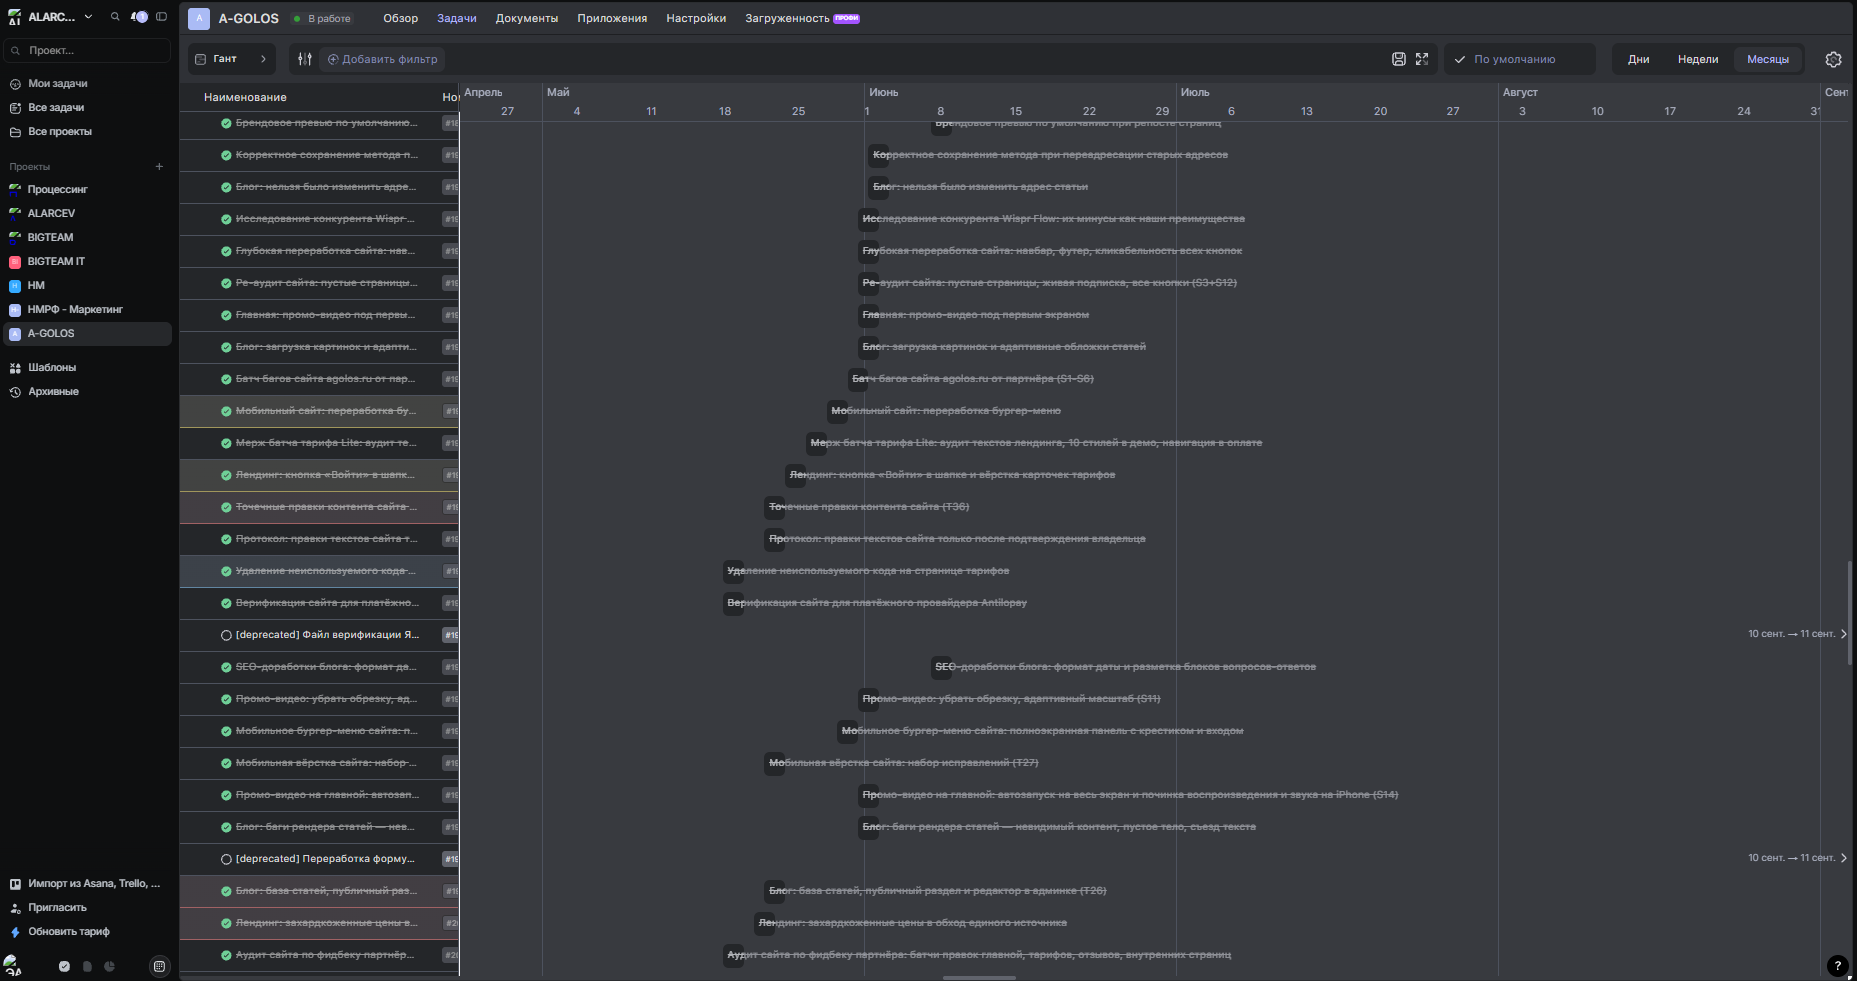The height and width of the screenshot is (981, 1857).
Task: Toggle completion of deprecated Переработка форму task
Action: point(226,859)
